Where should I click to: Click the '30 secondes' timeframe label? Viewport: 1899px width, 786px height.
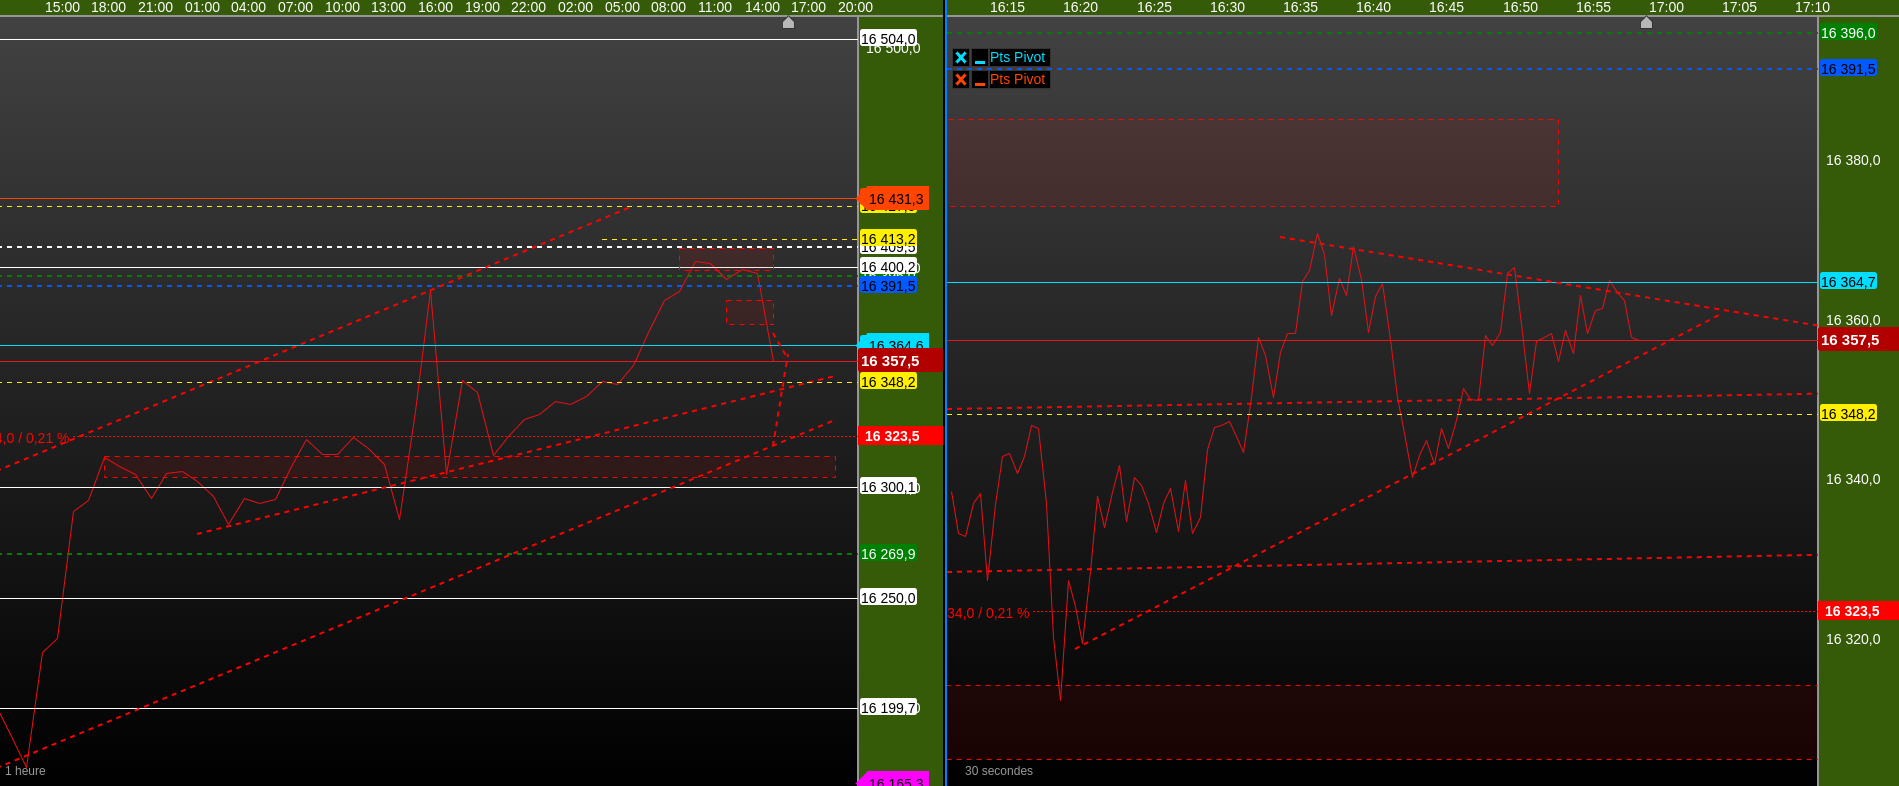[x=999, y=771]
